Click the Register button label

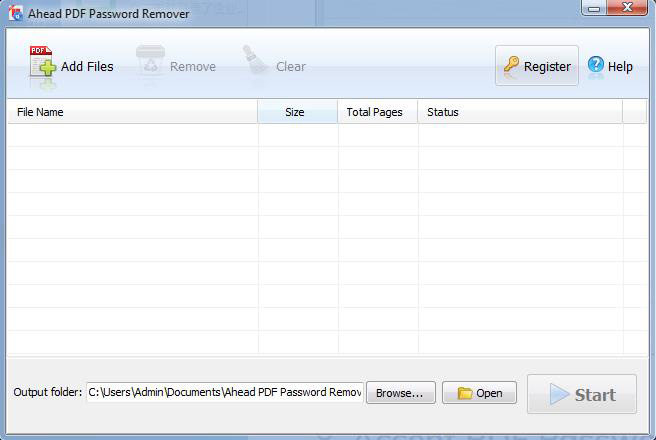(547, 67)
